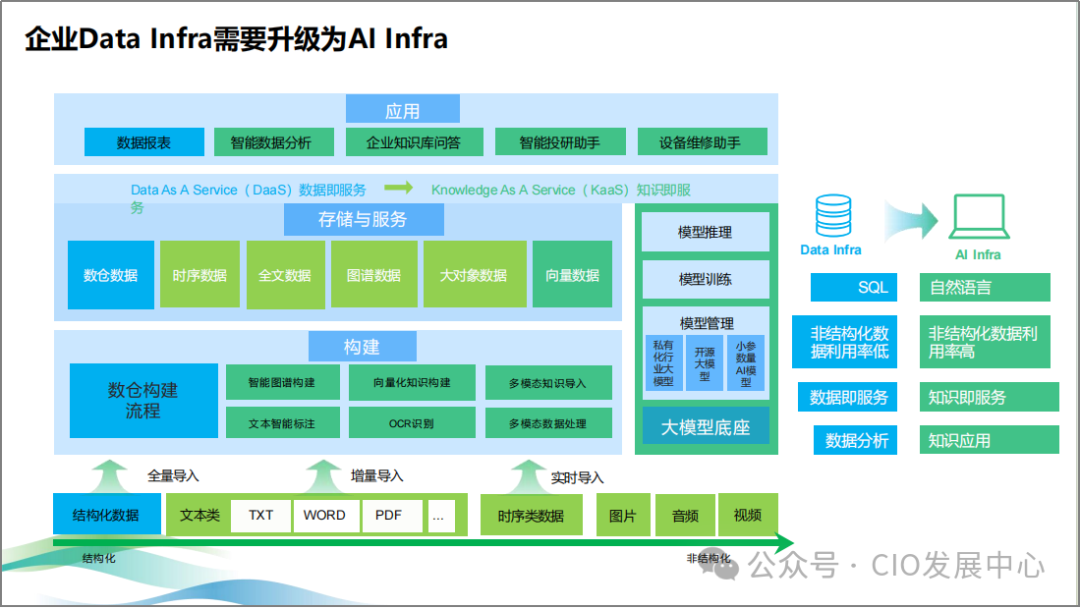
Task: Select the 数仓构建流程 block
Action: point(143,401)
